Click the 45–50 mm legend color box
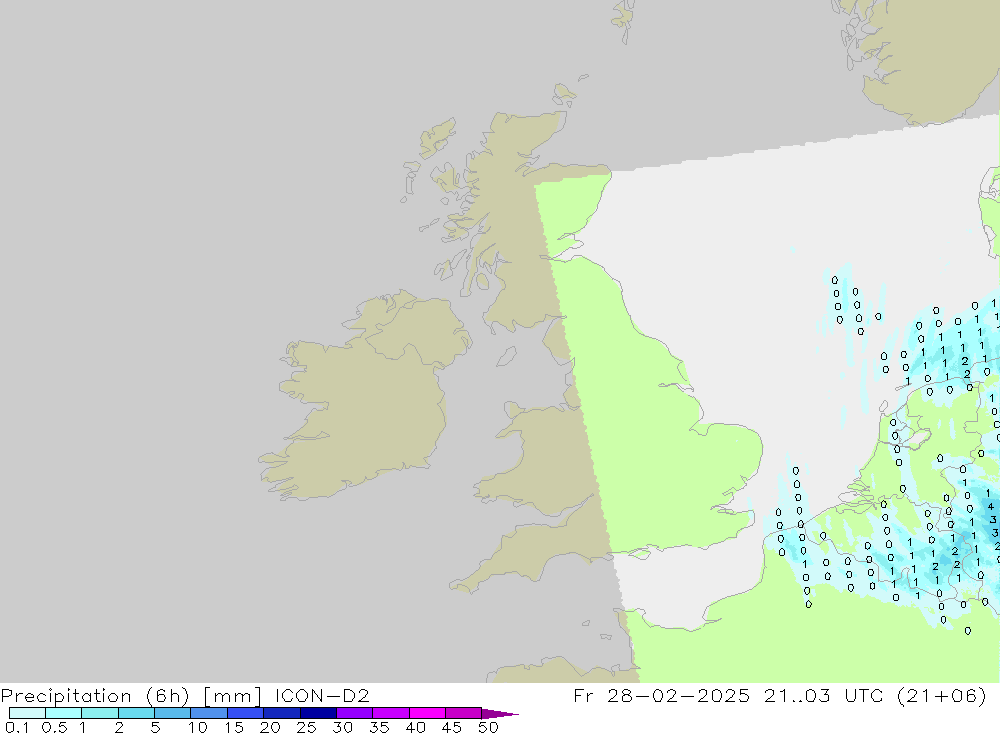This screenshot has height=733, width=1000. [464, 713]
